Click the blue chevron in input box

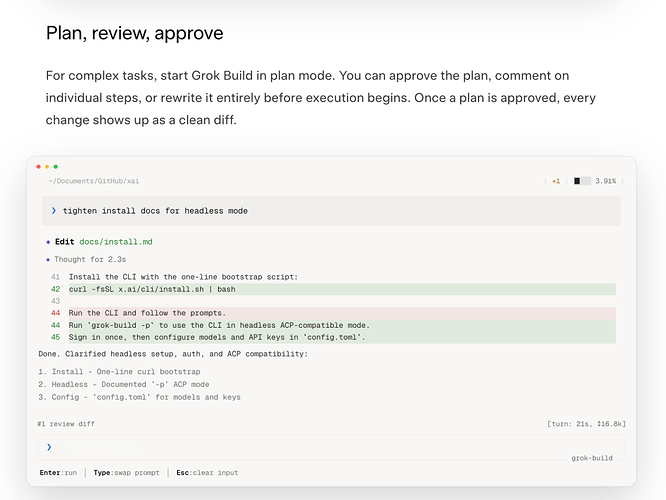pyautogui.click(x=49, y=447)
